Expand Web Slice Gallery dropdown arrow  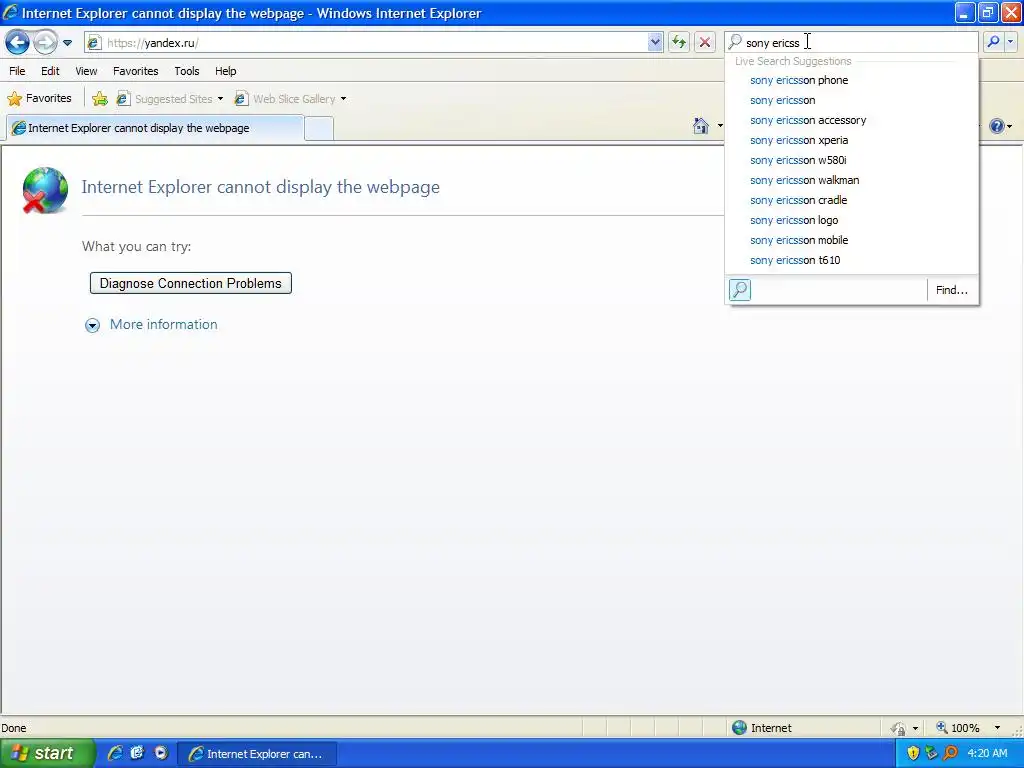(344, 99)
